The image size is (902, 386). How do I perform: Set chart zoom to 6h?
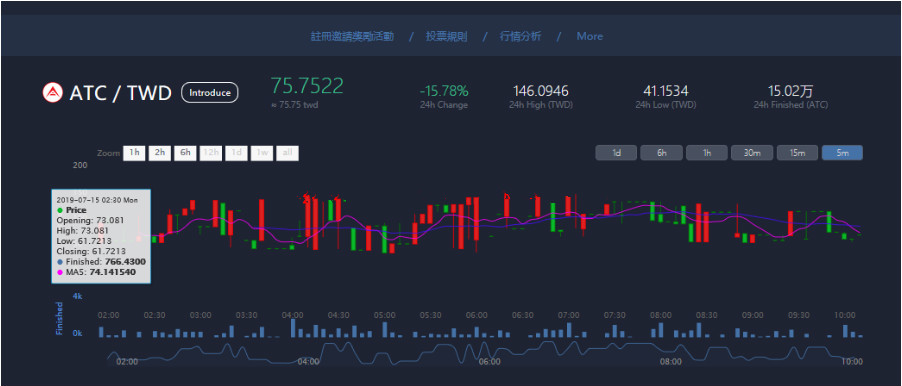tap(185, 153)
